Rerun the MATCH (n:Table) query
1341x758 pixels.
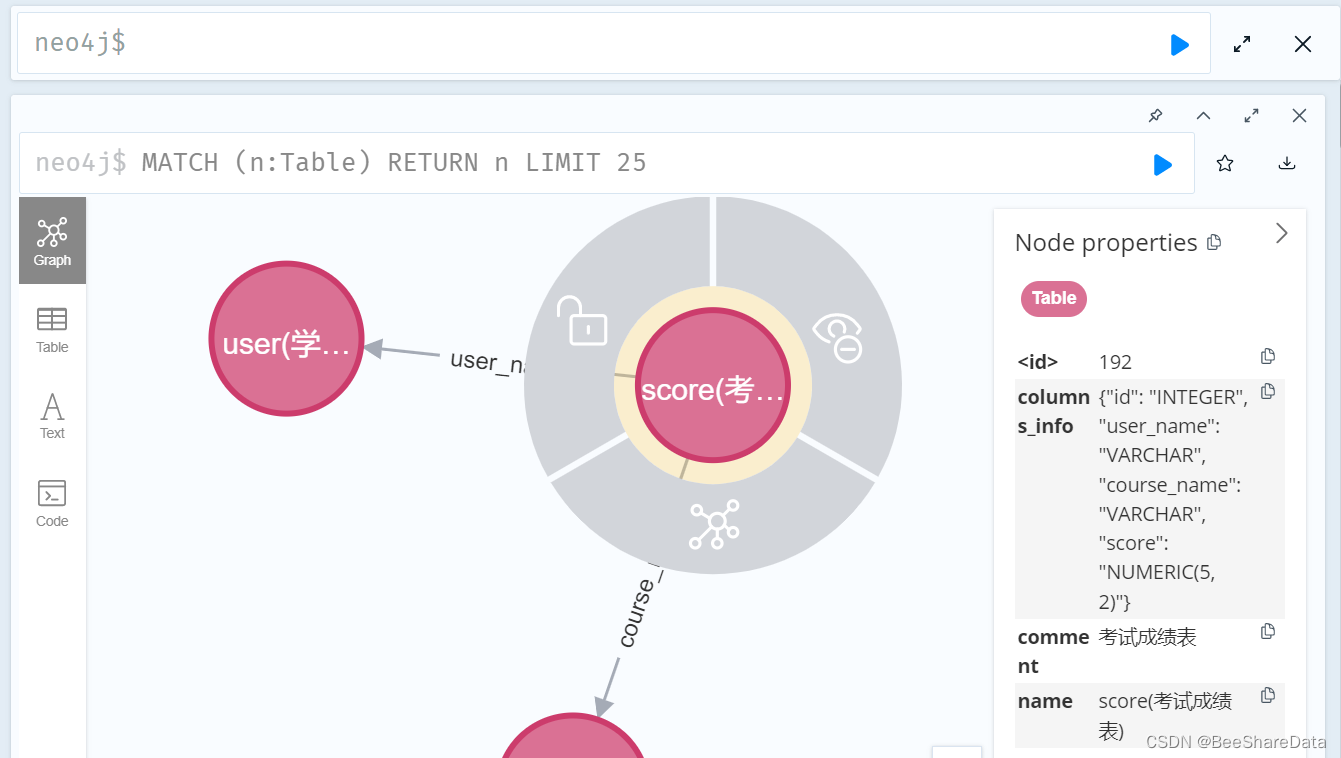tap(1162, 164)
